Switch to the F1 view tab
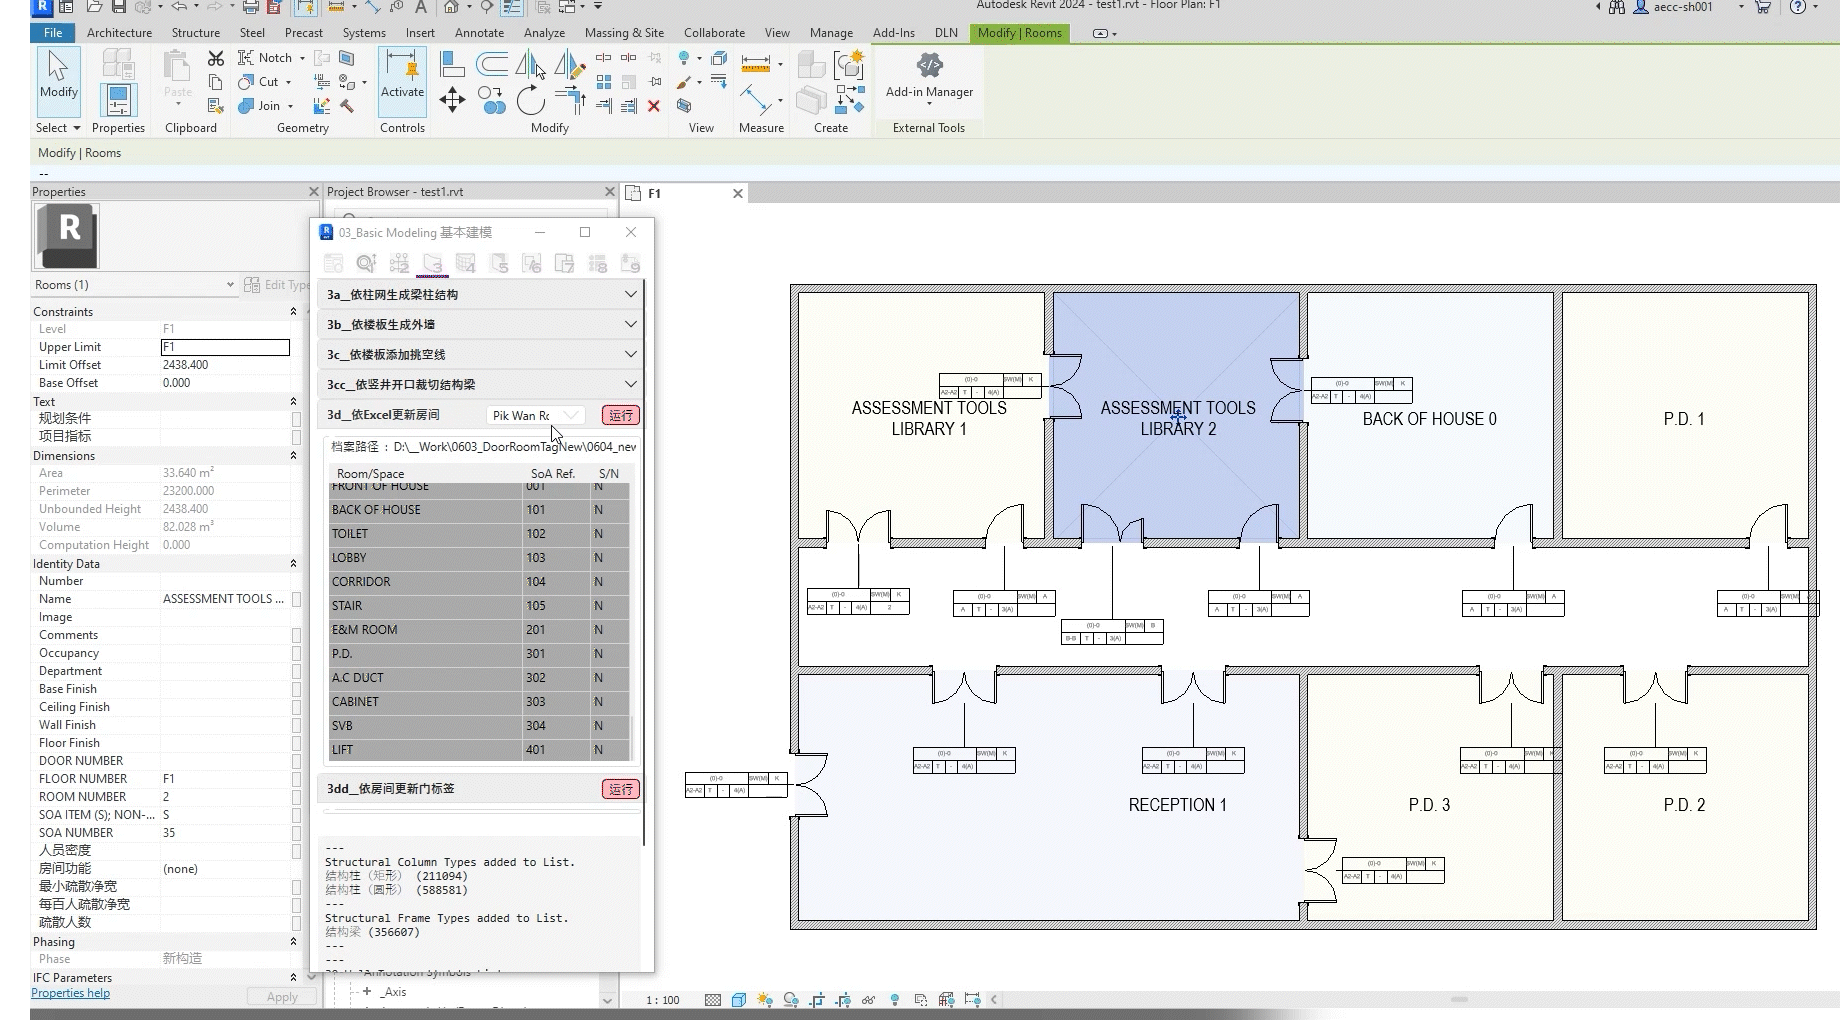This screenshot has width=1840, height=1020. [655, 194]
